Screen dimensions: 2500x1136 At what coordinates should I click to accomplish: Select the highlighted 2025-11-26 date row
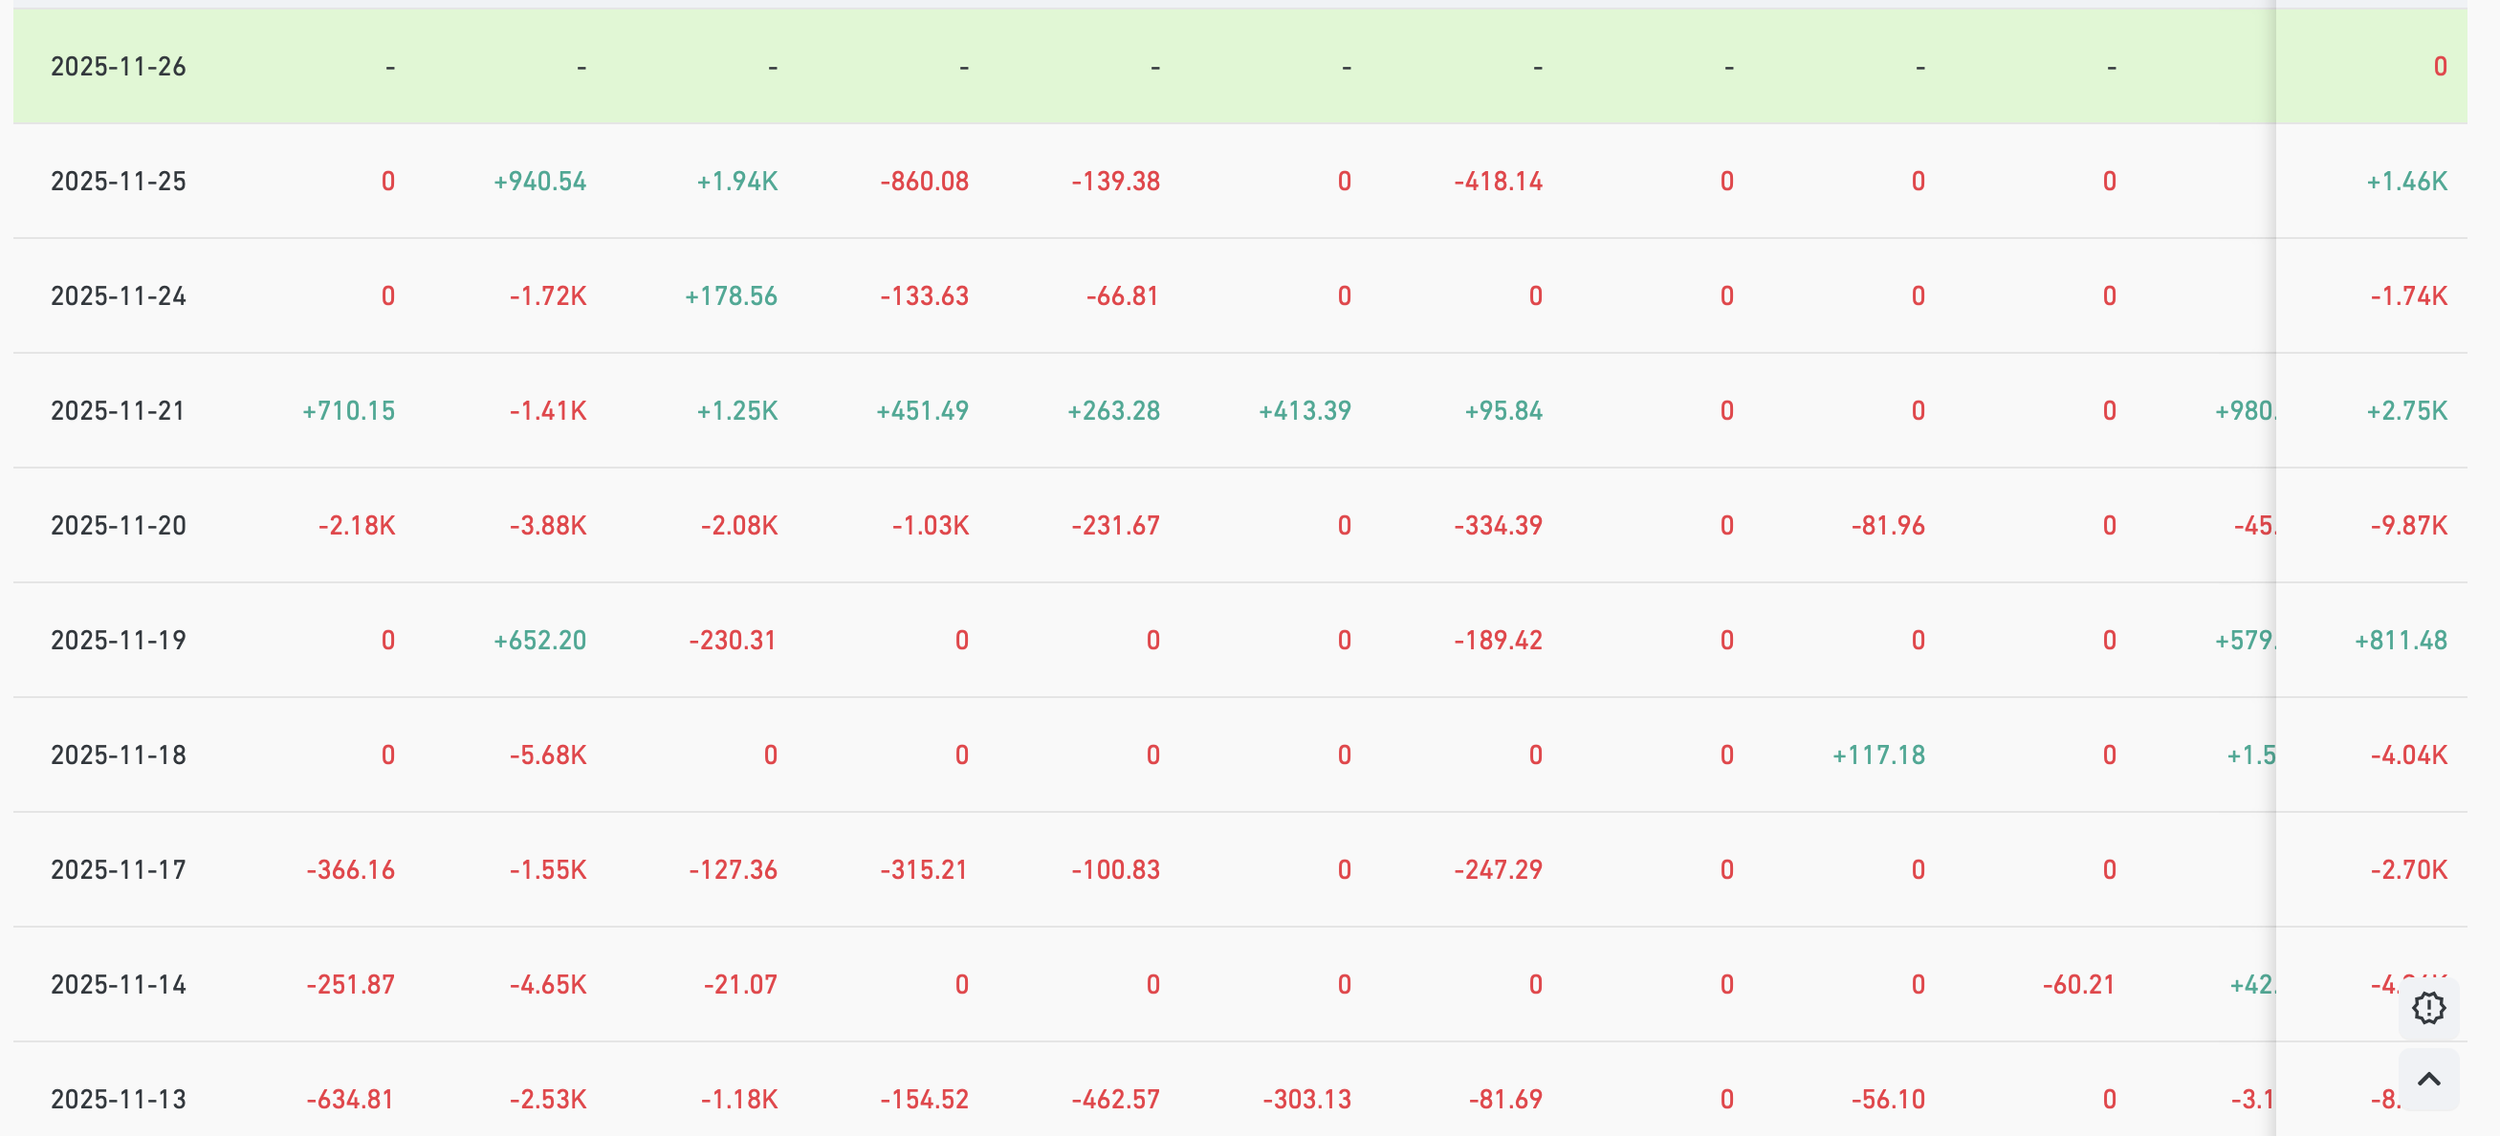click(x=118, y=67)
